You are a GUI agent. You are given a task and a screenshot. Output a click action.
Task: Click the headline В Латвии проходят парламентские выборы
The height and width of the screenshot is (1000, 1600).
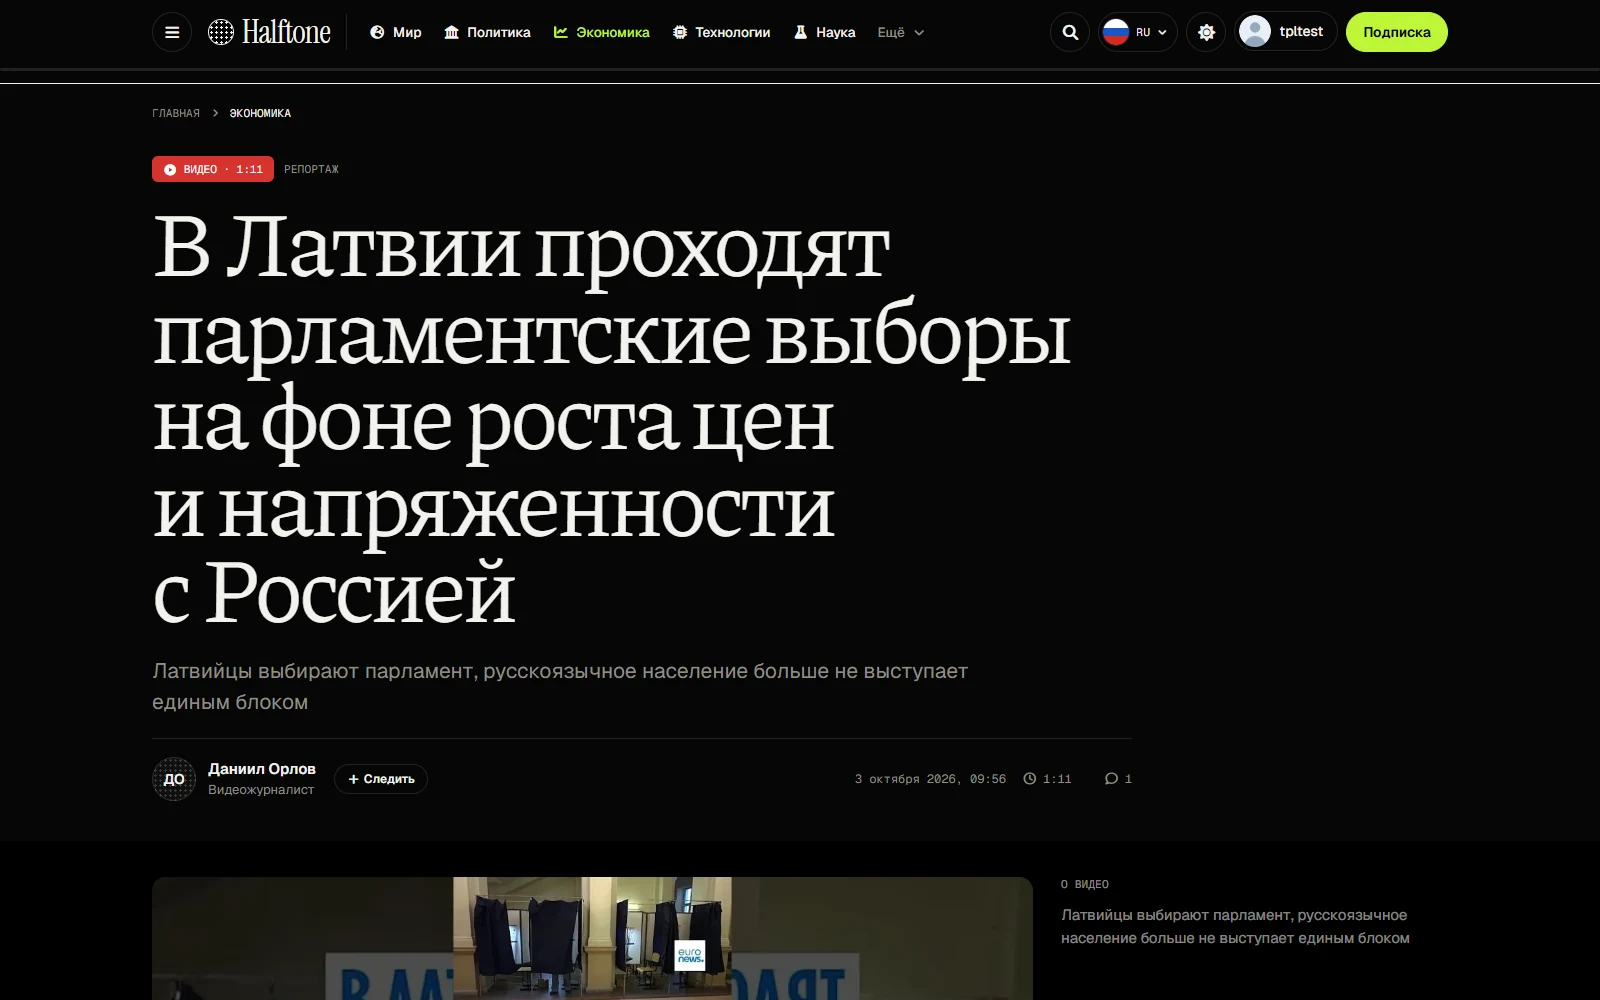tap(612, 420)
